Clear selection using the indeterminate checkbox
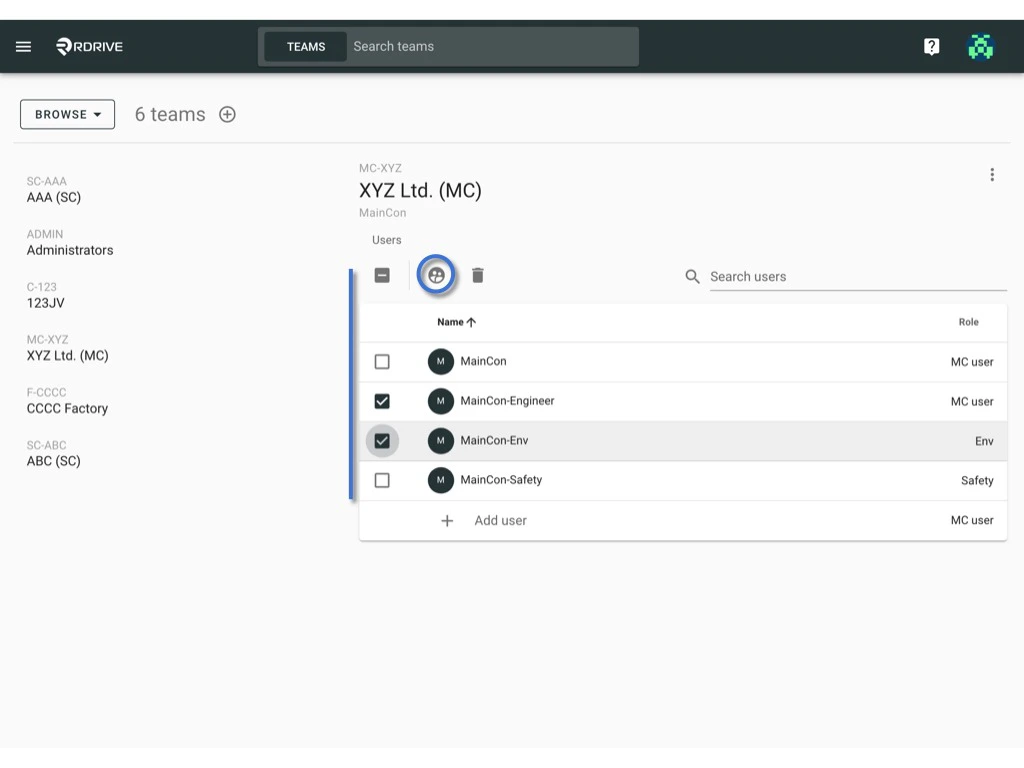 point(382,275)
